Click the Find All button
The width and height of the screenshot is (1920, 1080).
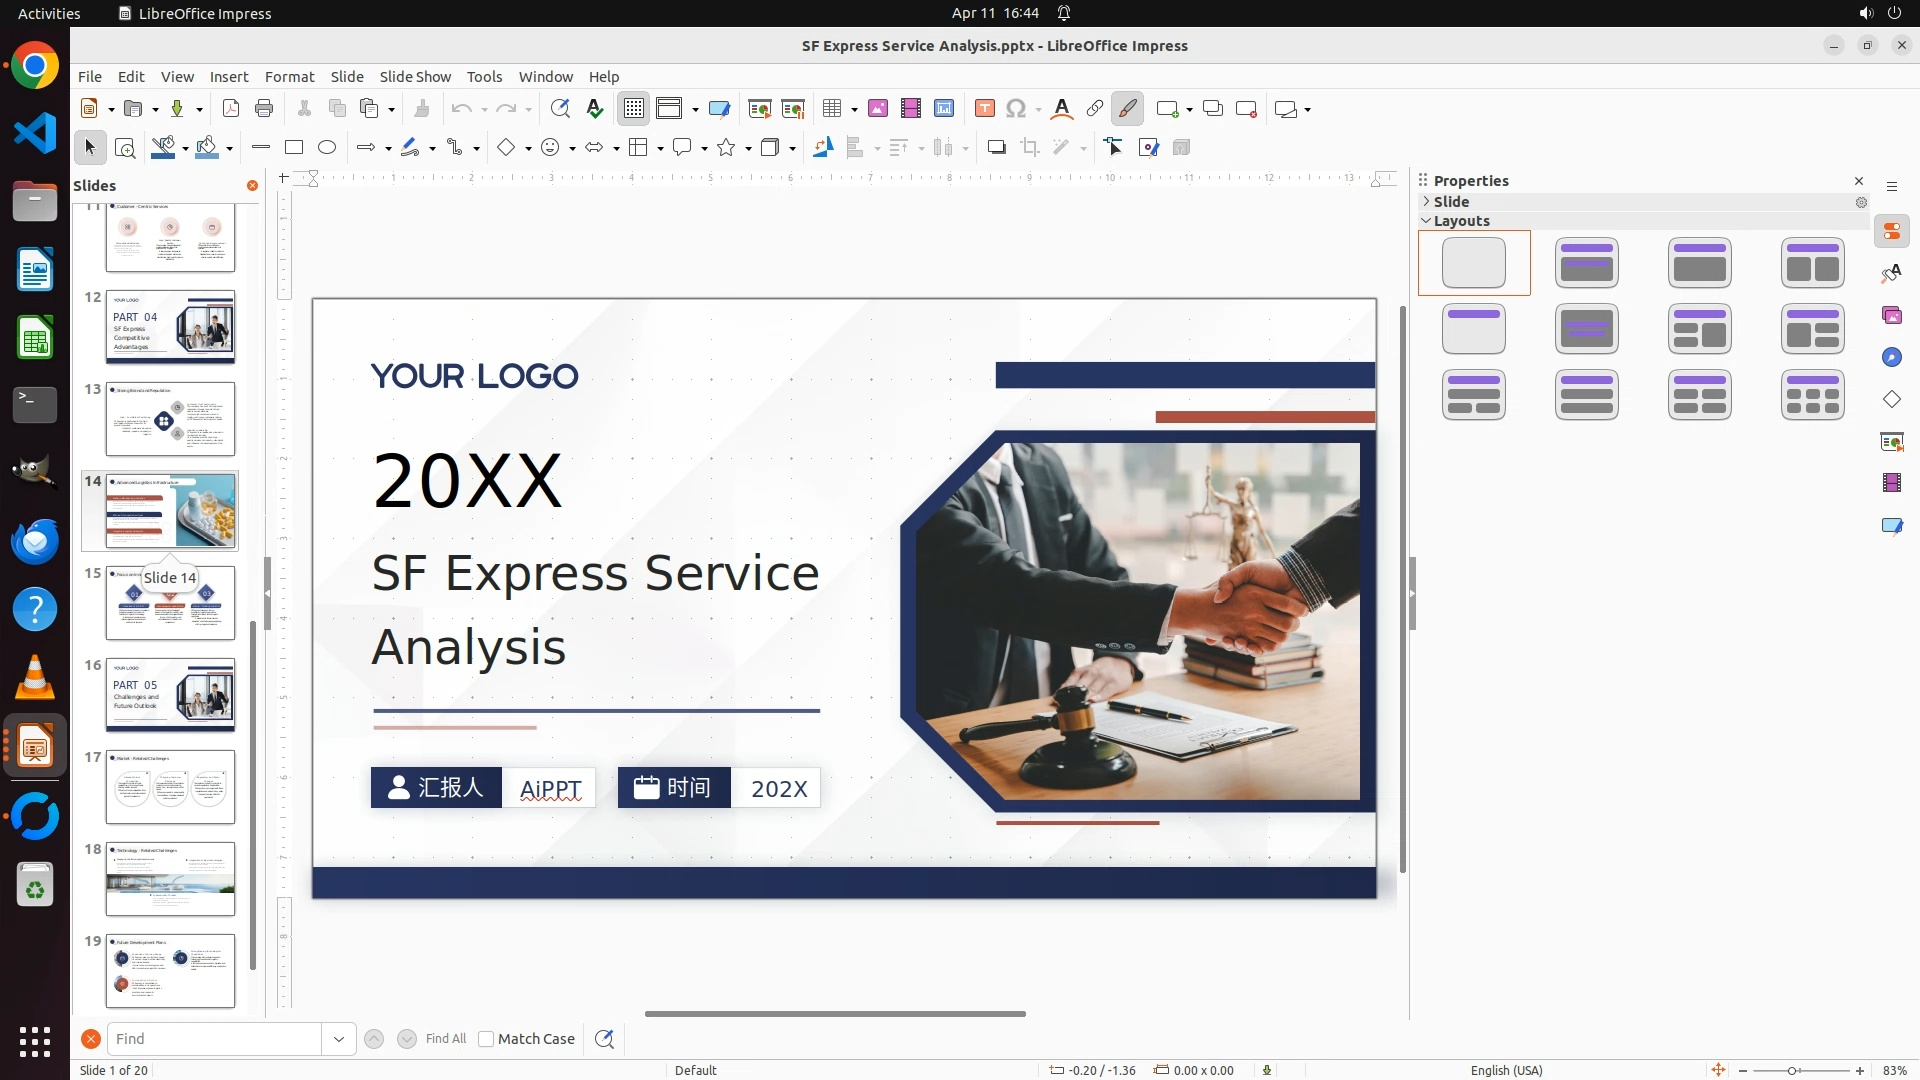click(x=446, y=1039)
